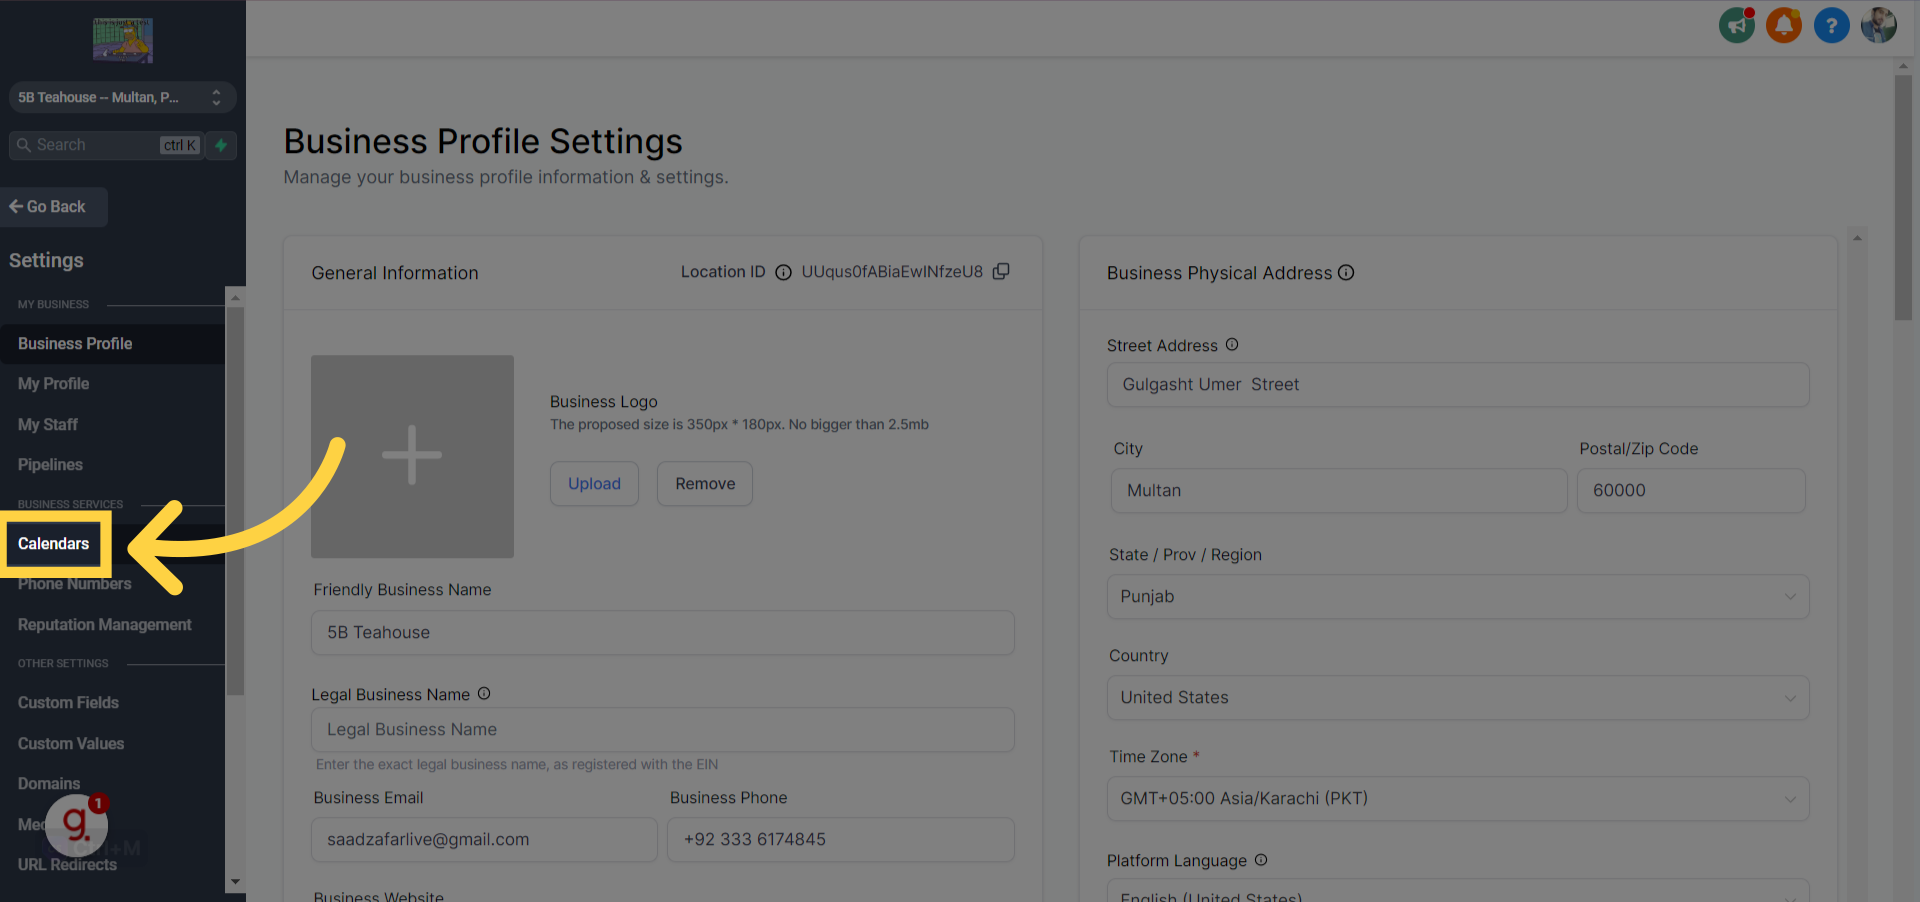The image size is (1920, 902).
Task: Click the Business Phone field
Action: 841,840
